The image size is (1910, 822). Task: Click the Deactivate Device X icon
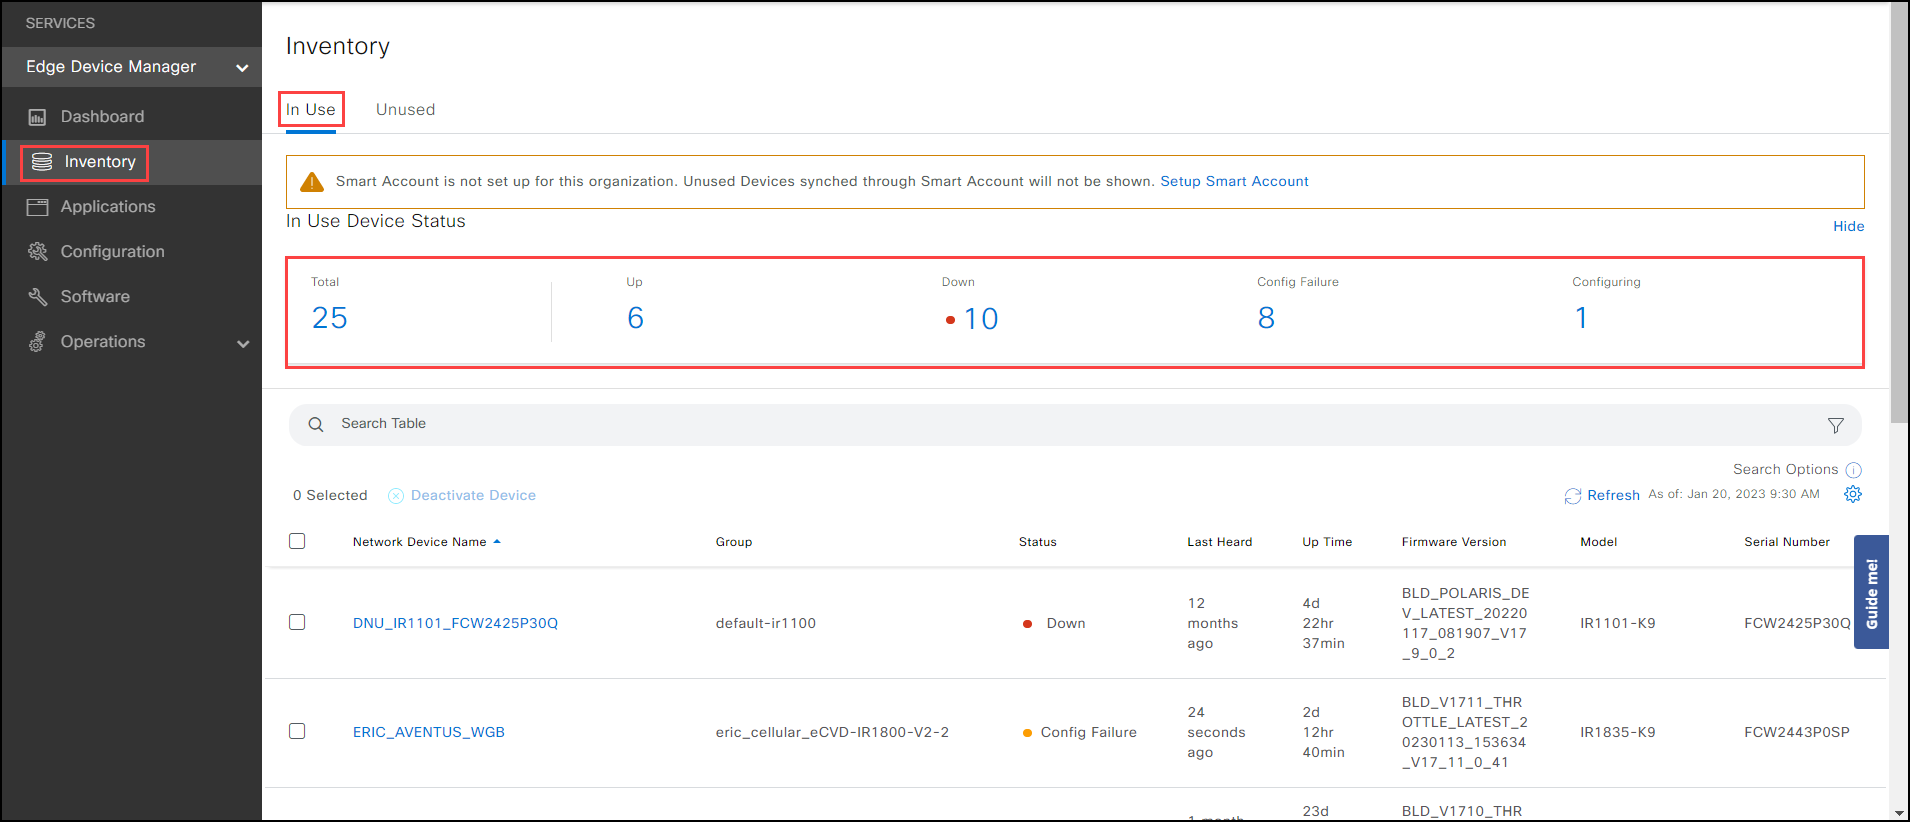click(396, 496)
